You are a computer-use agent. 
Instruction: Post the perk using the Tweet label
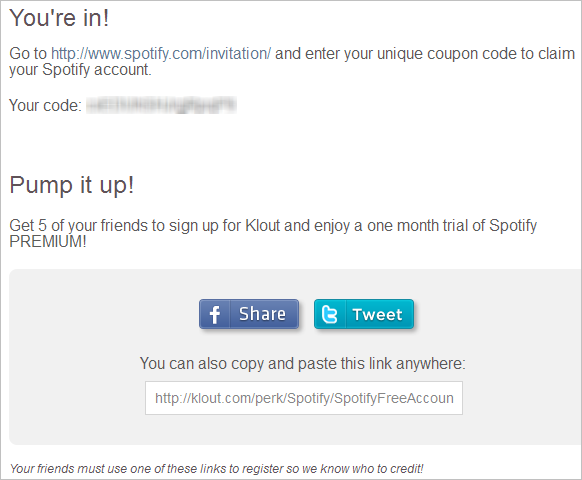pyautogui.click(x=377, y=314)
